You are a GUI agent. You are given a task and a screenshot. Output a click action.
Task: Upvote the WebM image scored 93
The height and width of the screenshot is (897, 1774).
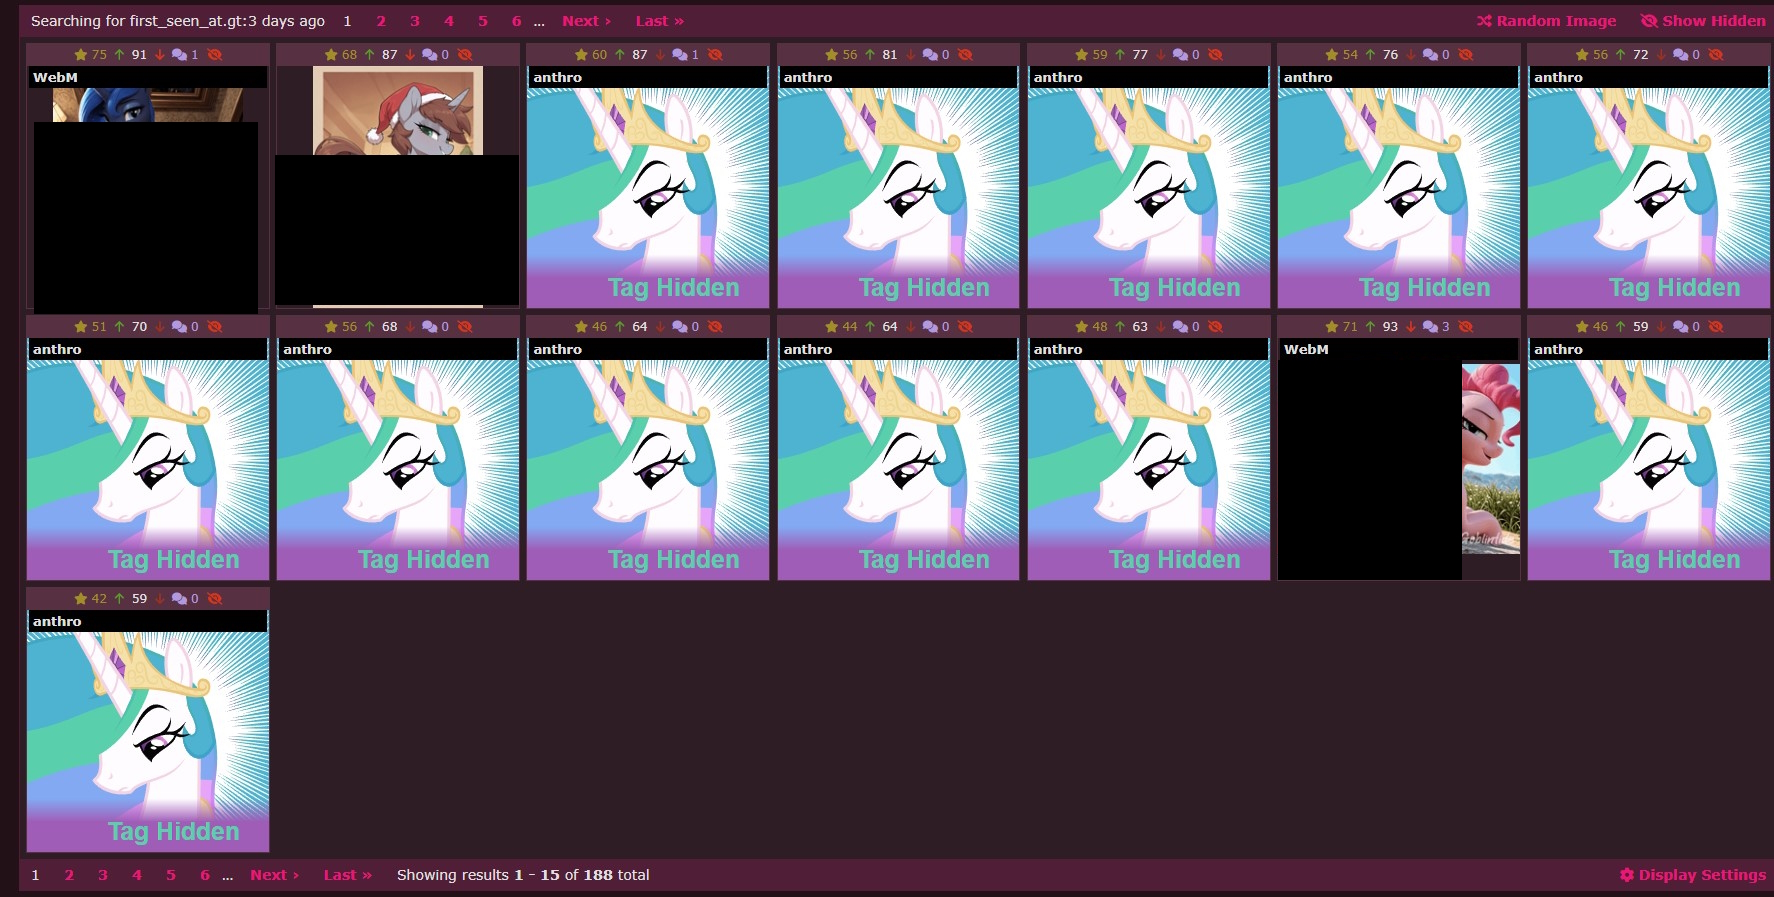coord(1370,327)
